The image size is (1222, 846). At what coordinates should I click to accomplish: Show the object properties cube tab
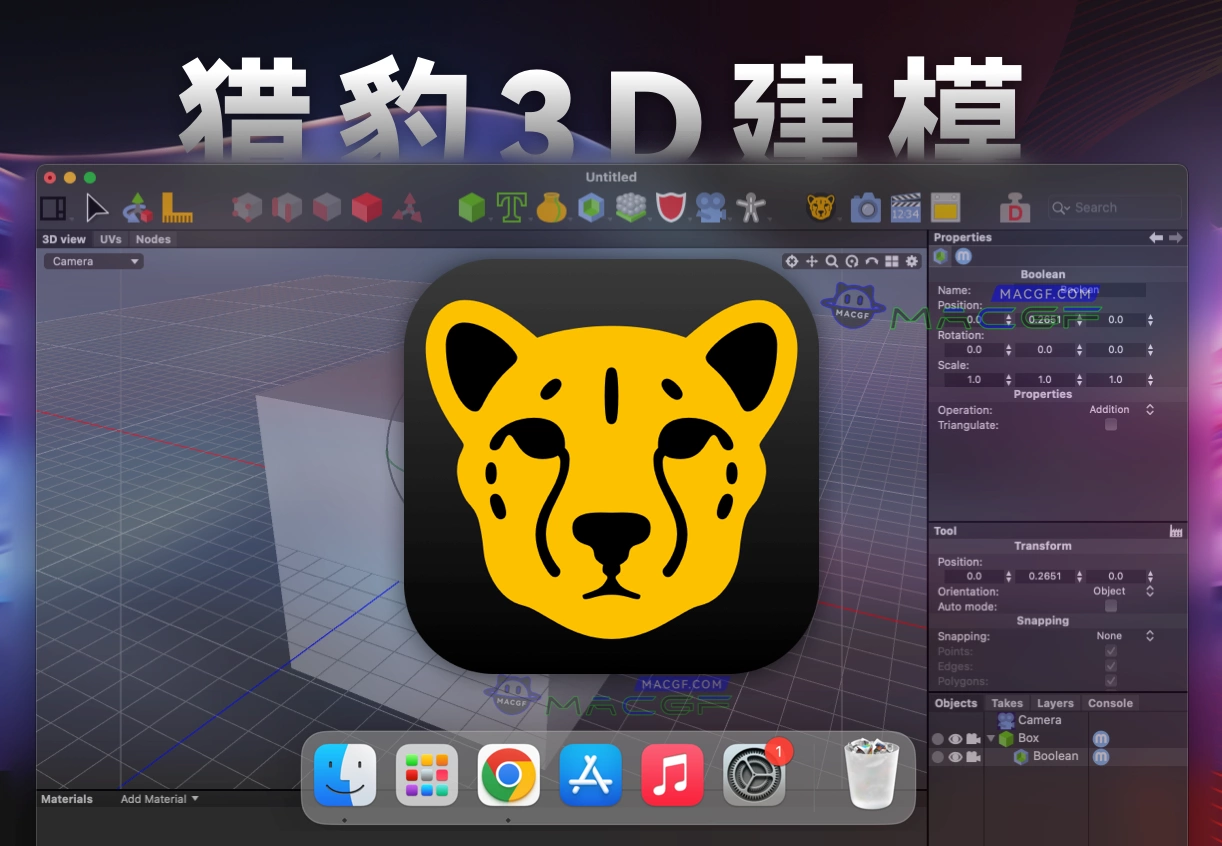(941, 257)
